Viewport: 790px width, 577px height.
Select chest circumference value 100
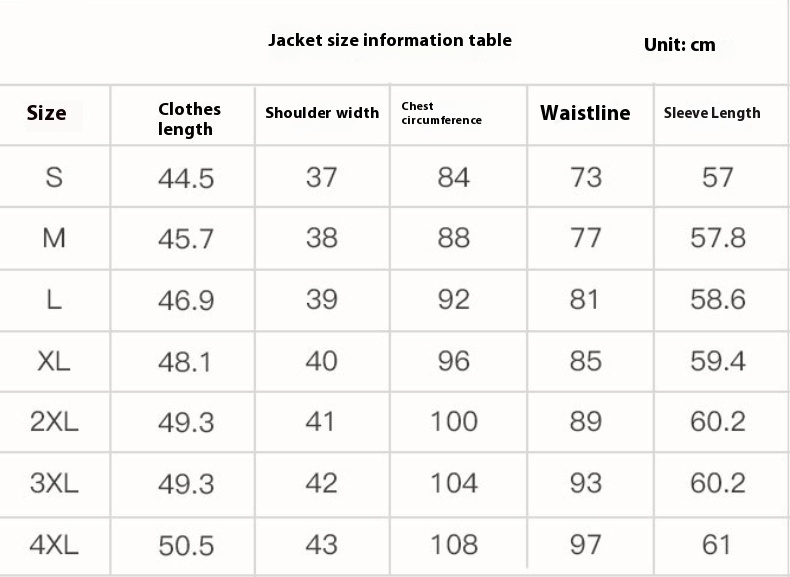click(x=454, y=421)
